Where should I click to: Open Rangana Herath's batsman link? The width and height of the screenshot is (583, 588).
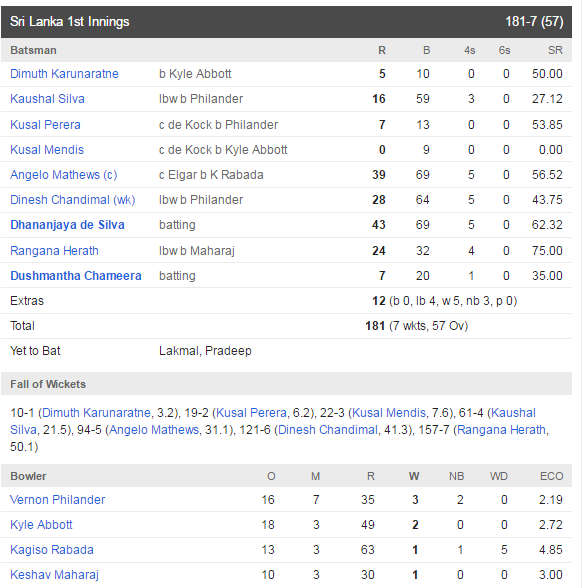click(54, 251)
